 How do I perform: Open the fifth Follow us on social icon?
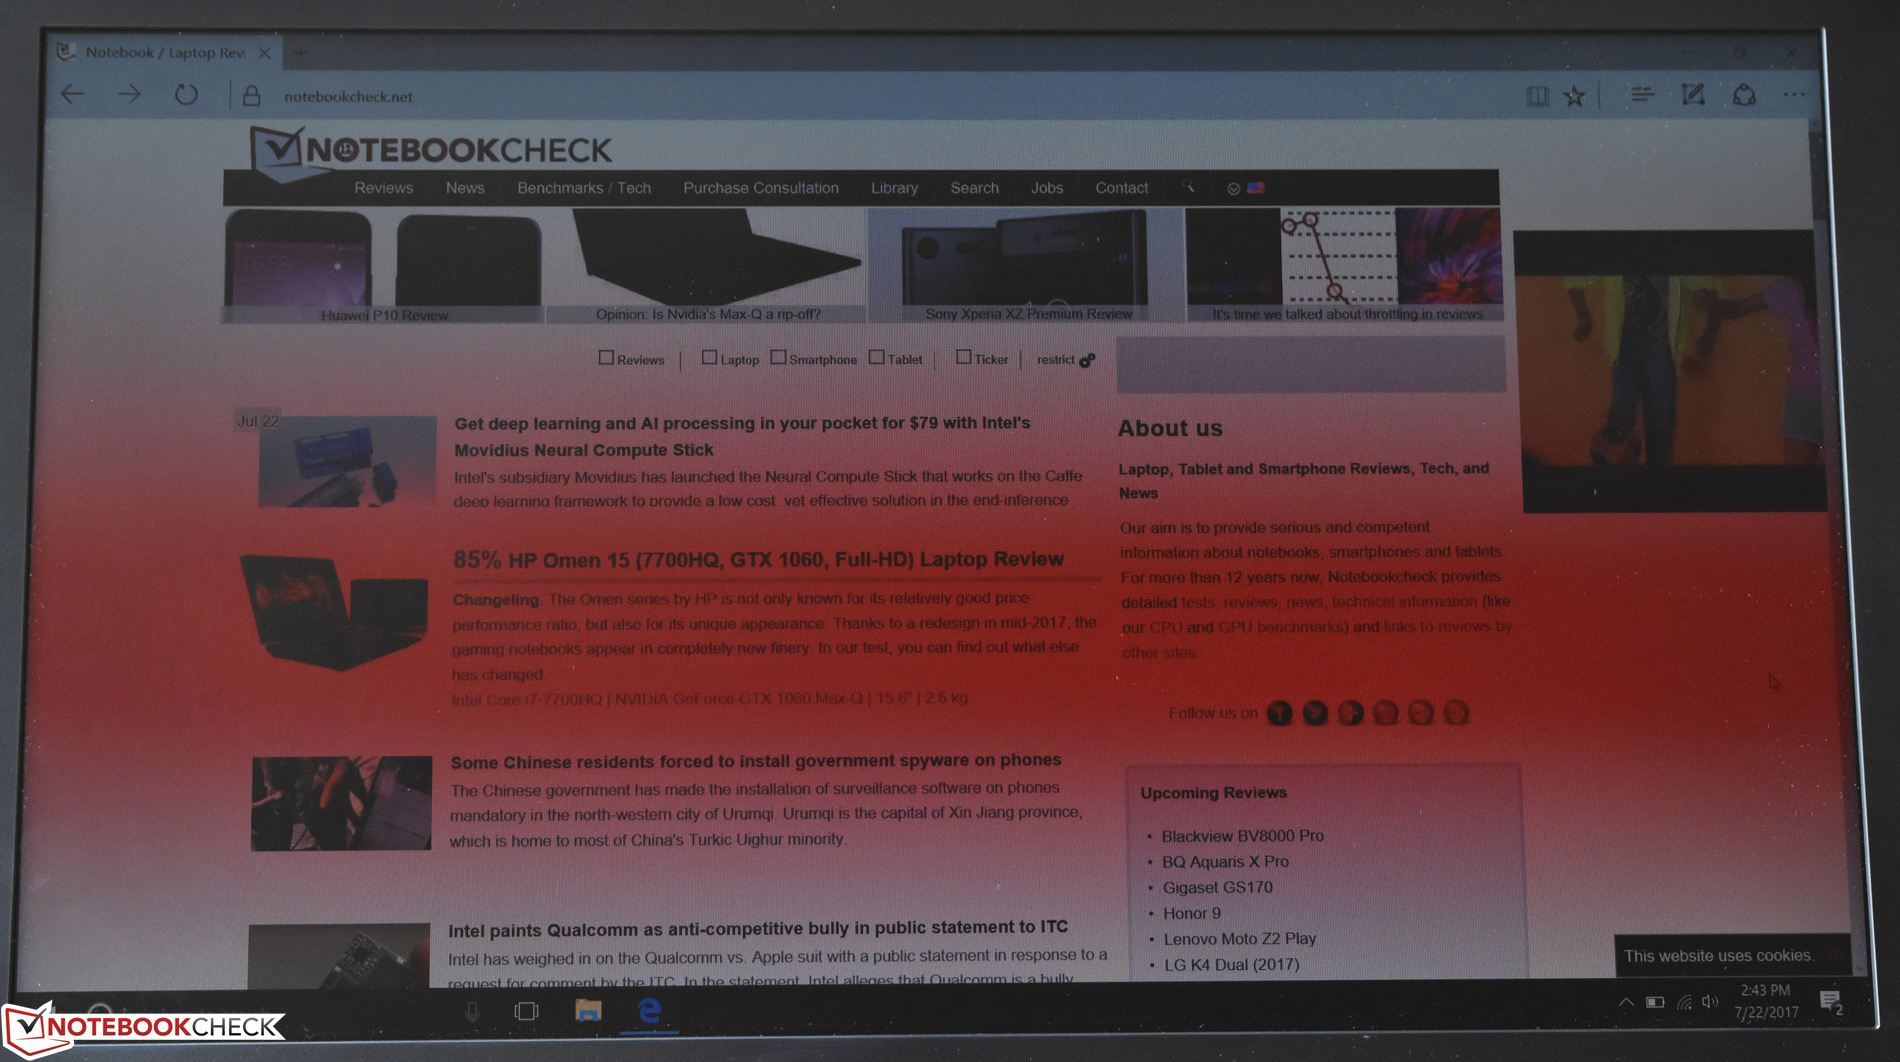click(x=1420, y=713)
